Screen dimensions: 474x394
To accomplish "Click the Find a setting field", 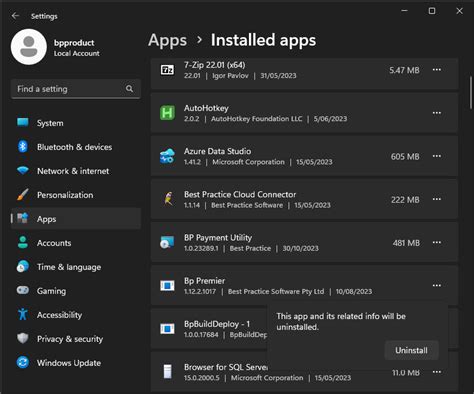I will [x=76, y=89].
